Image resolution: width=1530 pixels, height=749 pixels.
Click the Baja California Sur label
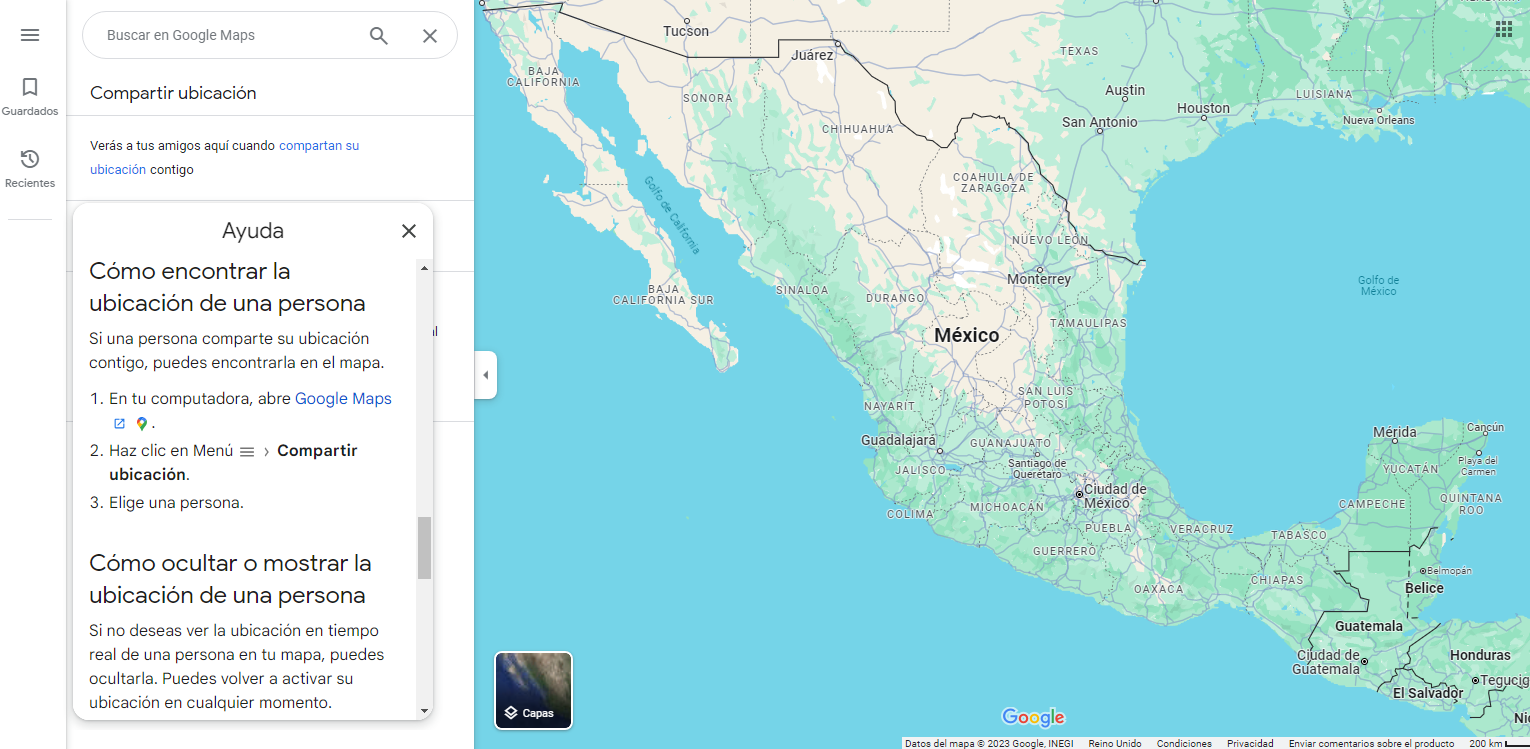pos(663,294)
